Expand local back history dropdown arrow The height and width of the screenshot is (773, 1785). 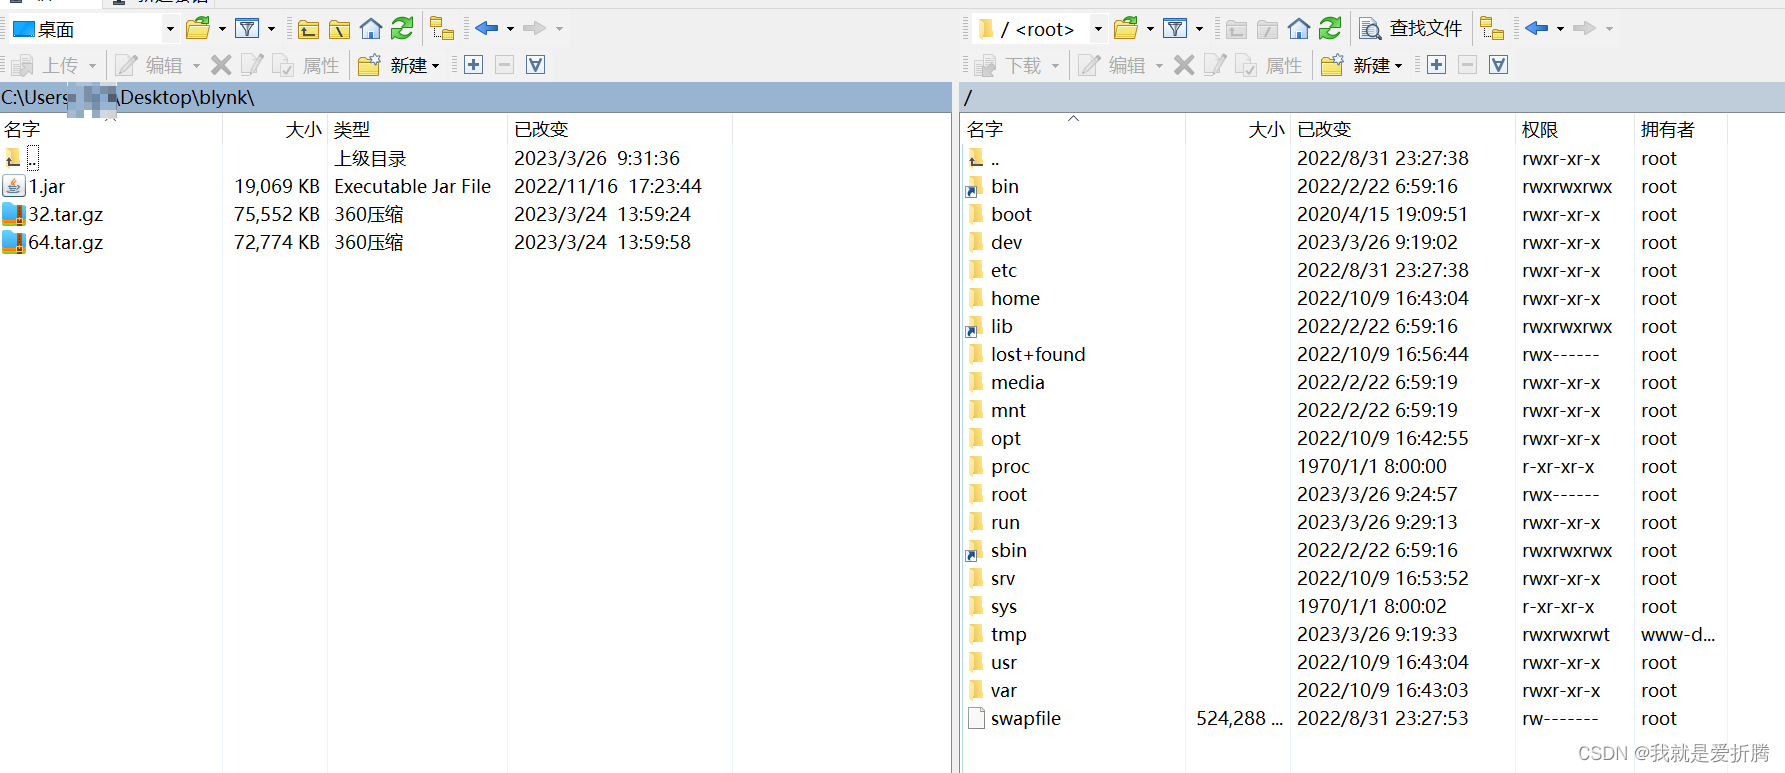pyautogui.click(x=510, y=29)
